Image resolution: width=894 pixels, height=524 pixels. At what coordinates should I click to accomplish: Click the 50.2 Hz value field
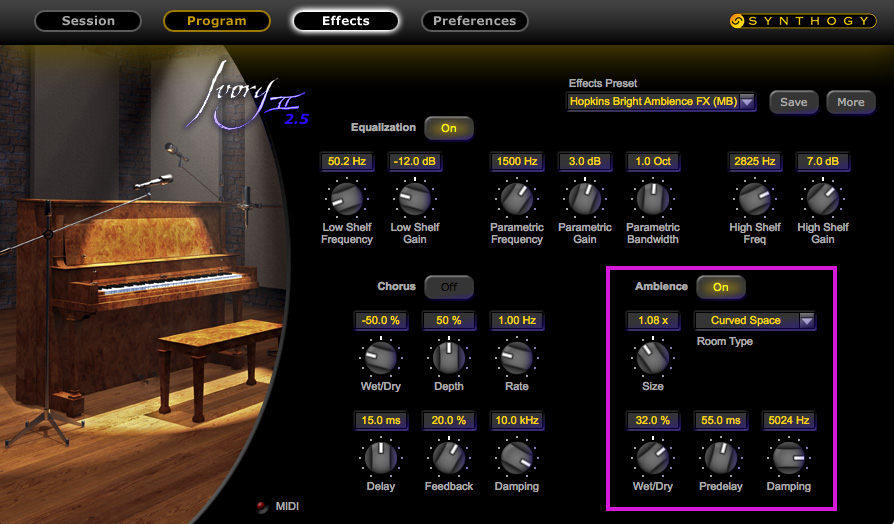[x=347, y=161]
